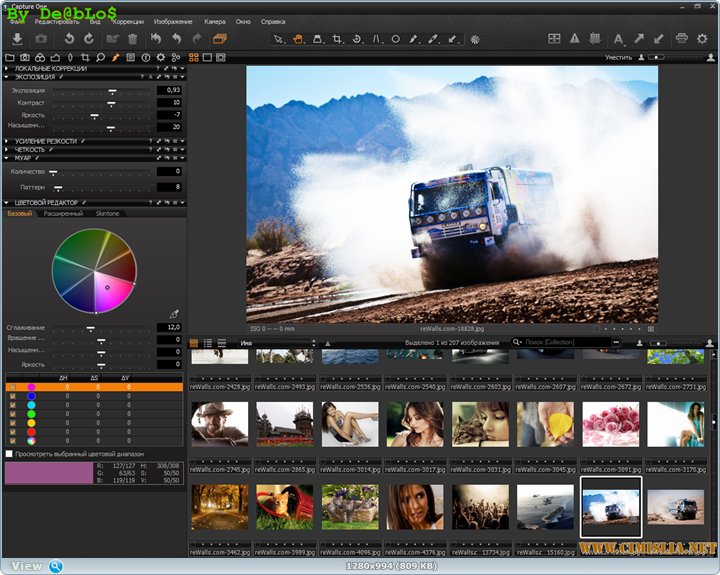
Task: Click the rotate left toolbar icon
Action: (x=69, y=38)
